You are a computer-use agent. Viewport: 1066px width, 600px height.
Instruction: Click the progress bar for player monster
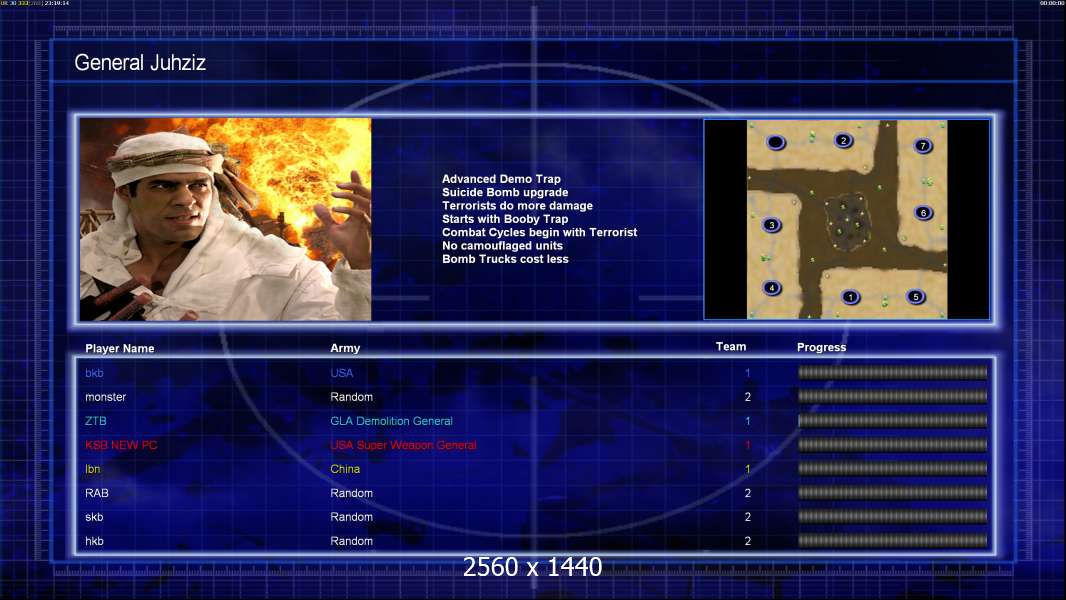coord(892,396)
